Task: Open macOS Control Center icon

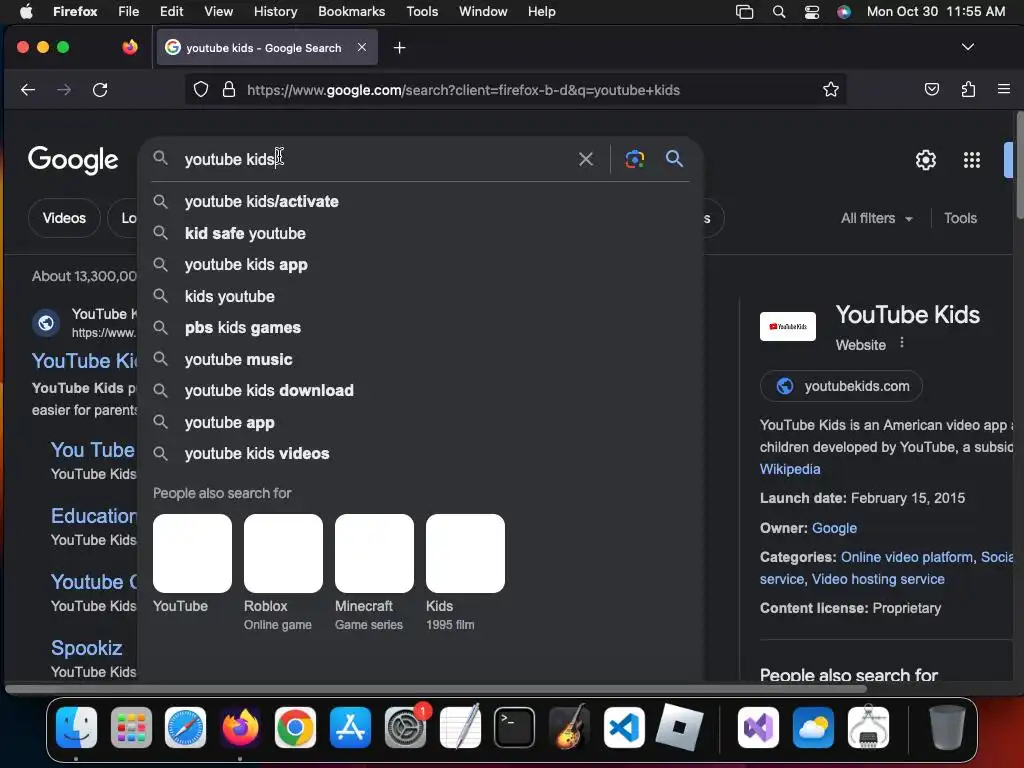Action: point(812,12)
